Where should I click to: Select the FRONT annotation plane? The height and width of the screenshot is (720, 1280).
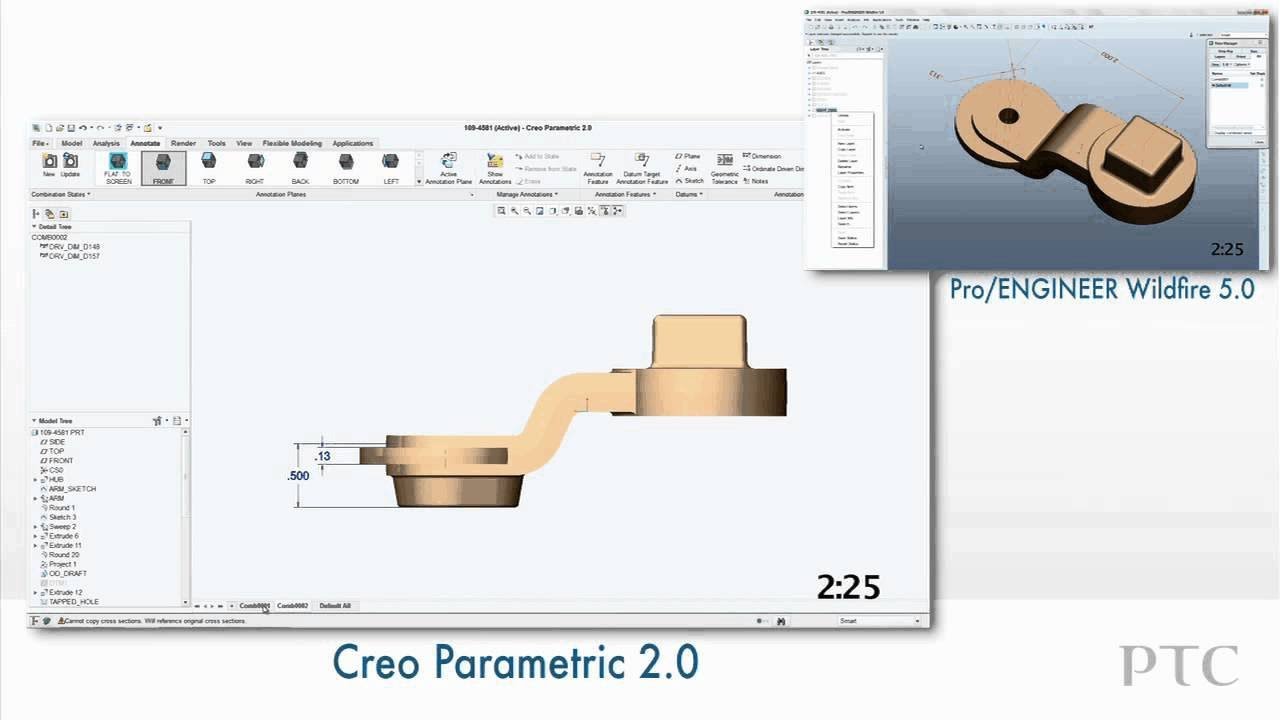[163, 168]
